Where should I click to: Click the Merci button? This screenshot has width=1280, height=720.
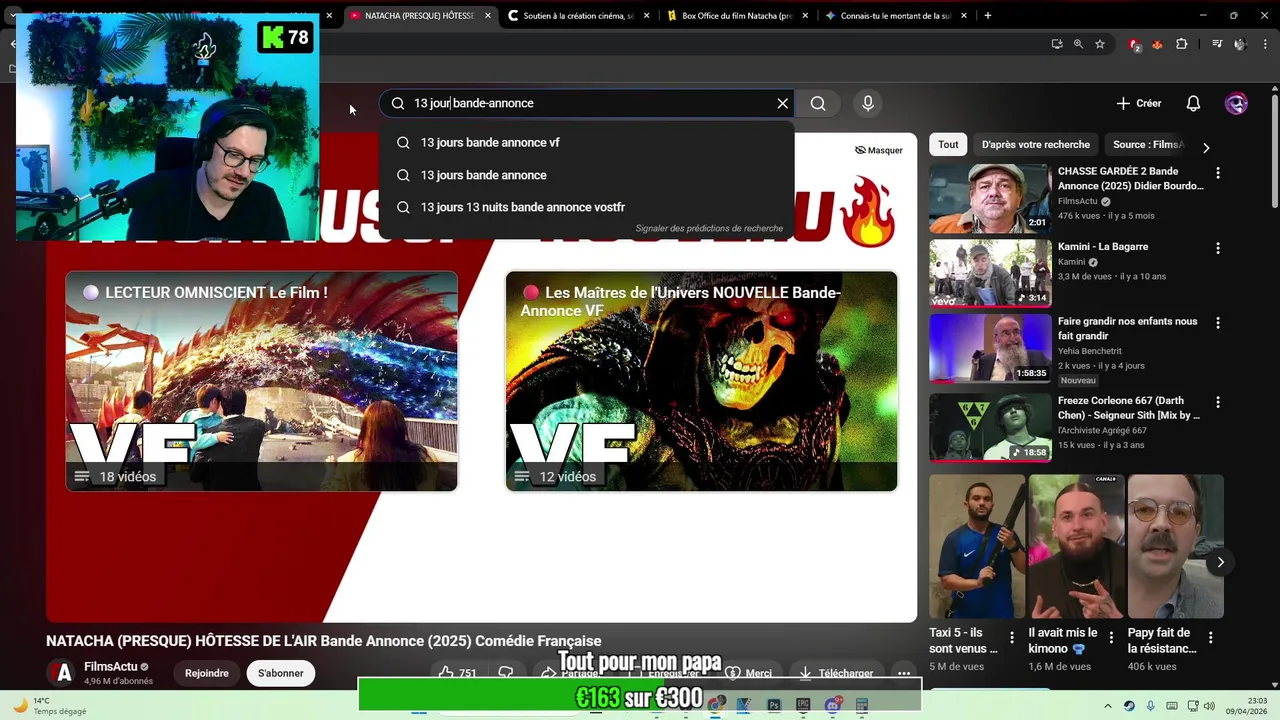pos(749,673)
